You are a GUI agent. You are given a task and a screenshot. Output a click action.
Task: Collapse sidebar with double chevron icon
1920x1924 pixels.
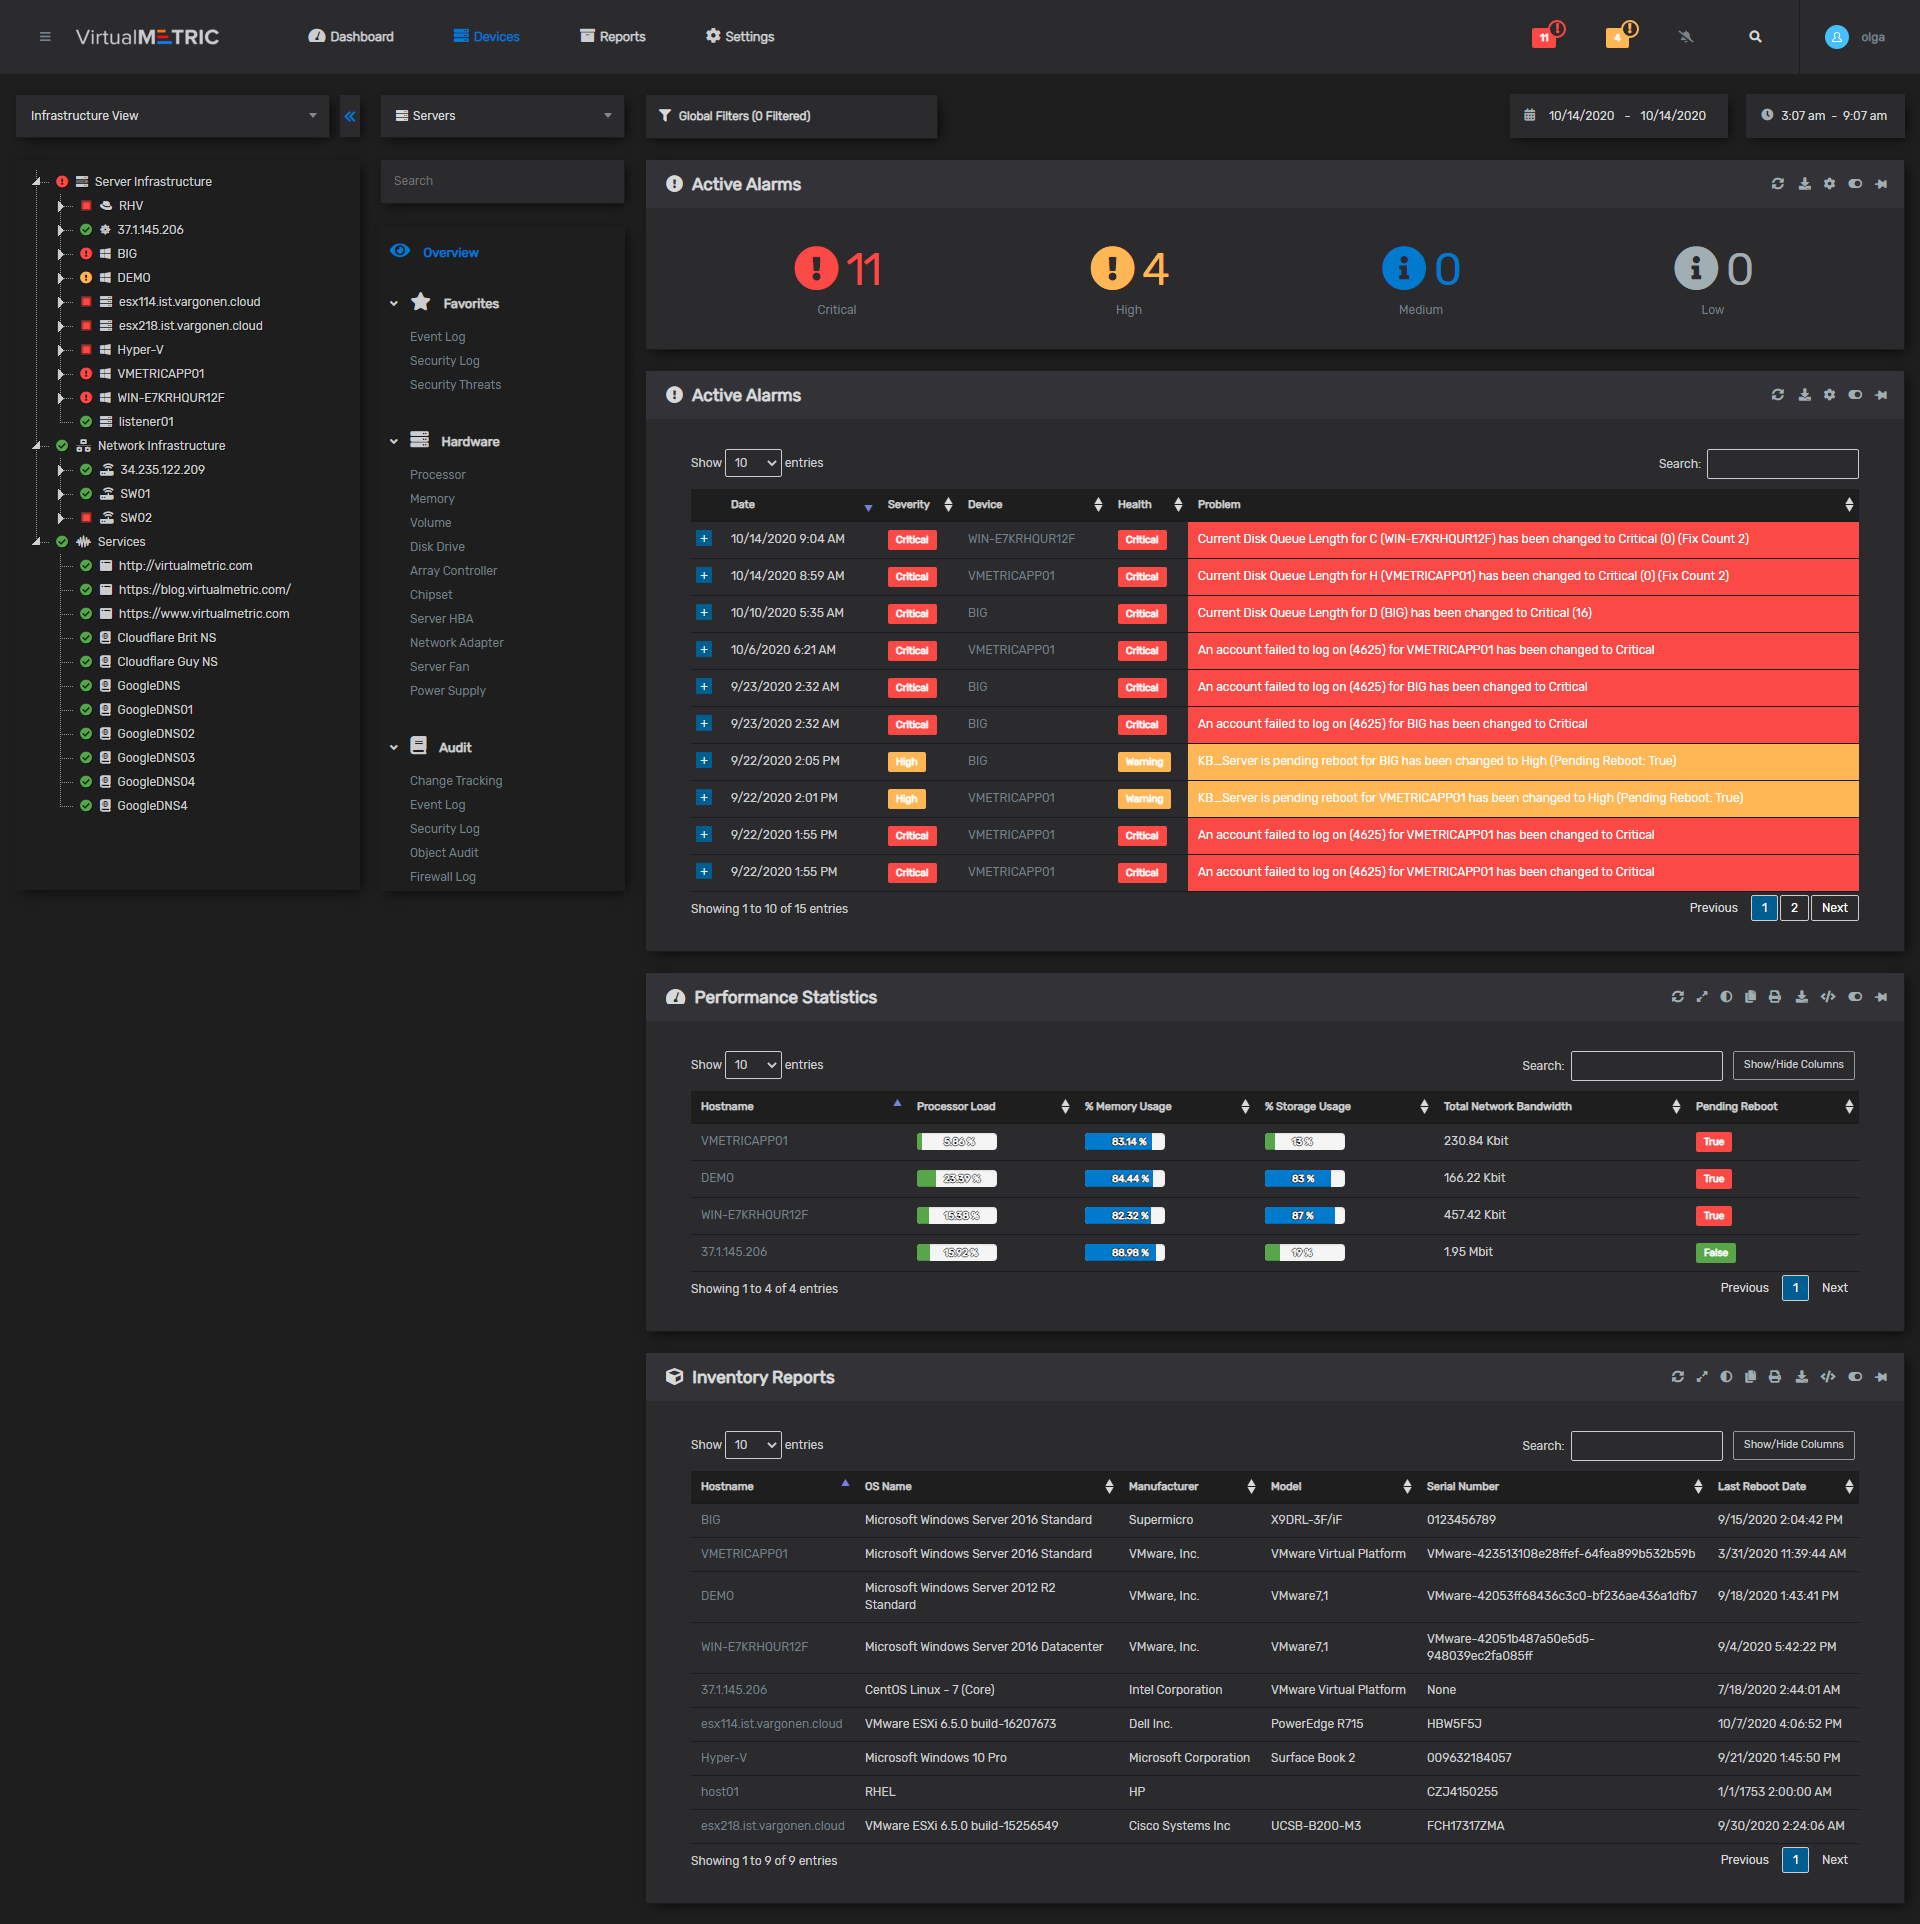pos(350,116)
